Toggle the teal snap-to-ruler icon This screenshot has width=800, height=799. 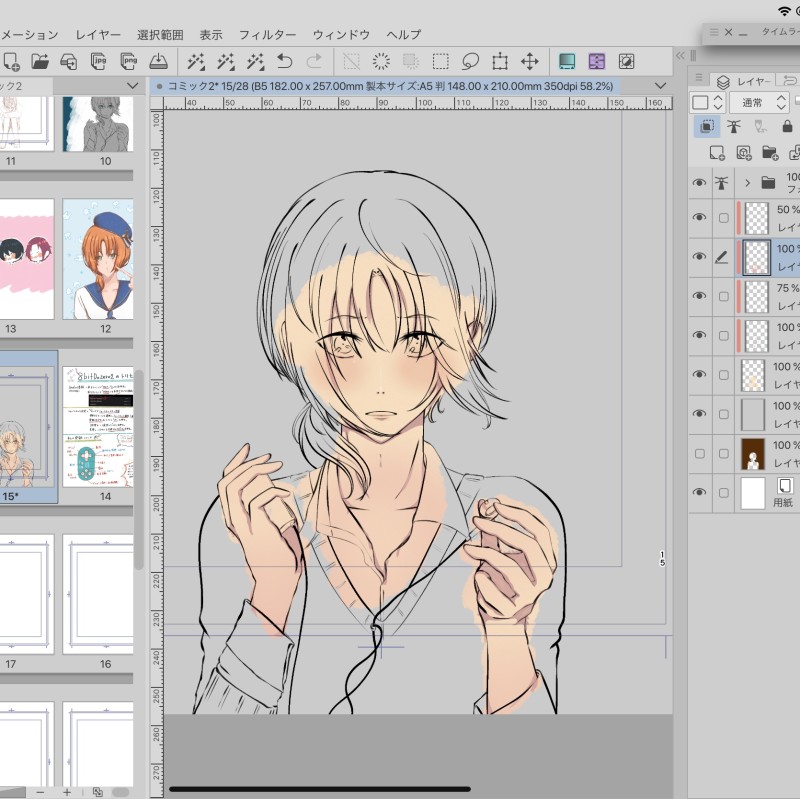(567, 62)
